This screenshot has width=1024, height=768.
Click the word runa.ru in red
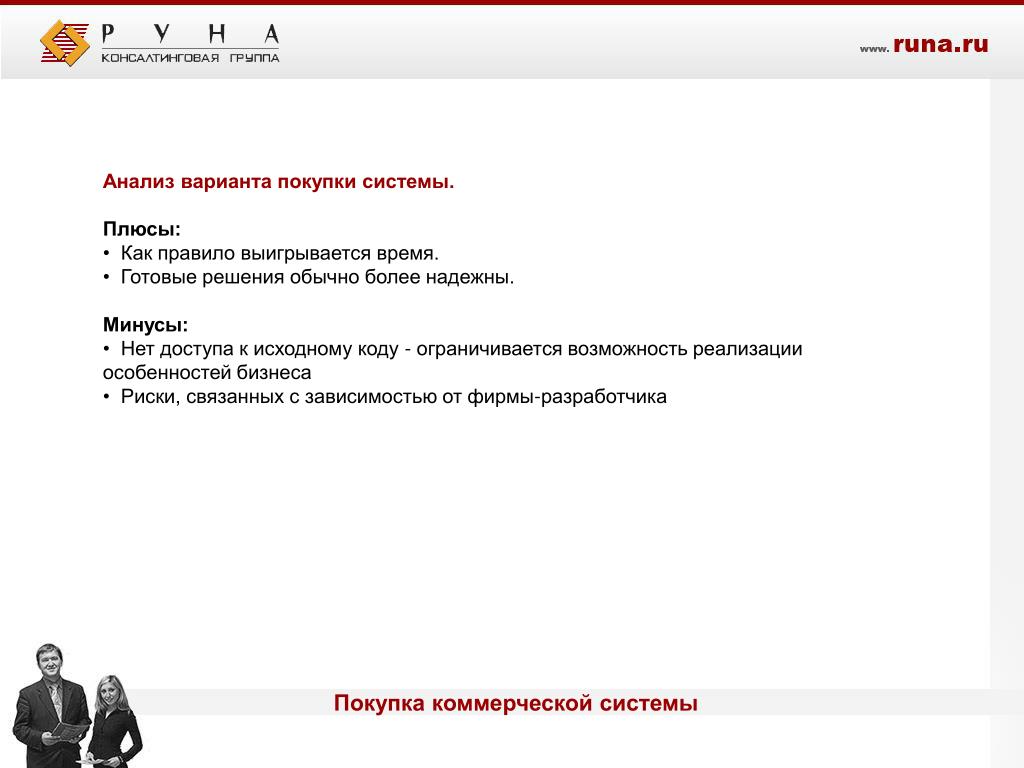940,44
